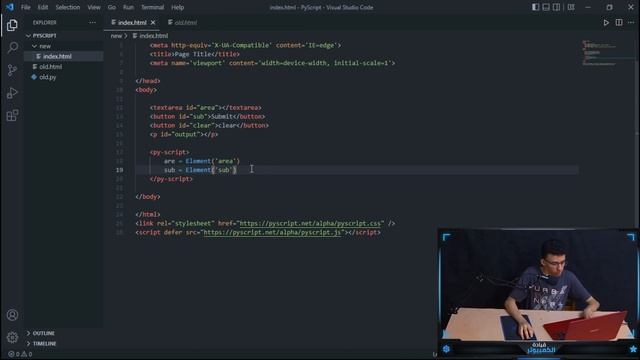Click the py-script opening tag line
The image size is (640, 360).
[x=169, y=152]
